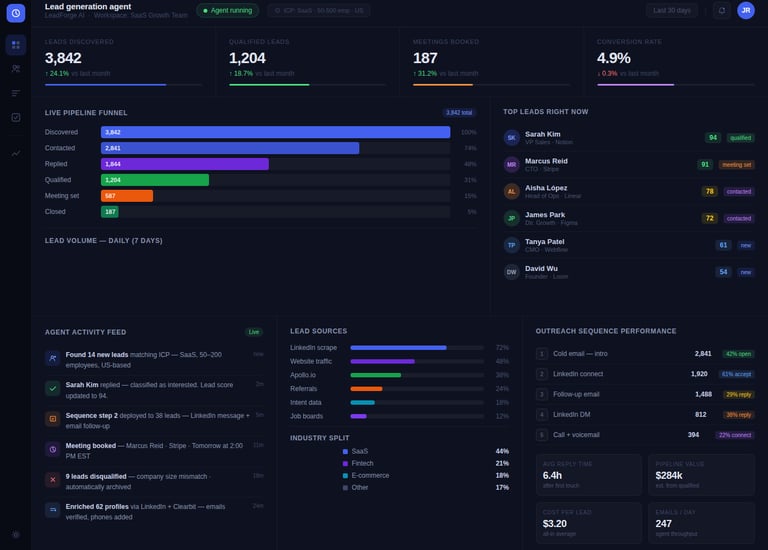
Task: Click the blue SaaS legend swatch
Action: pos(345,452)
